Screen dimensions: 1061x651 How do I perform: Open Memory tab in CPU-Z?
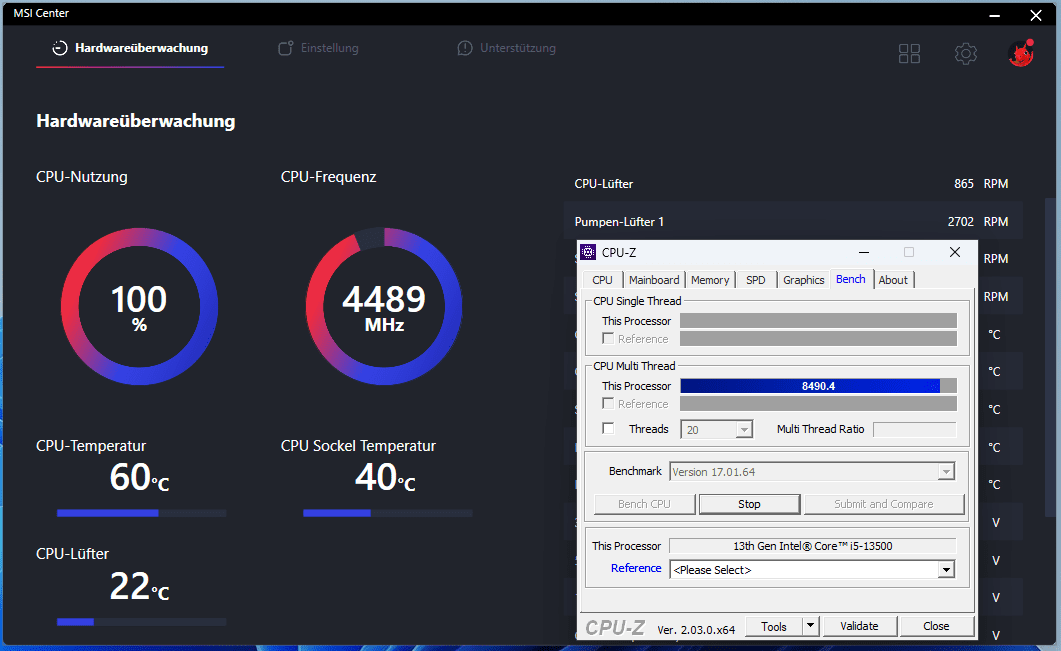[x=710, y=280]
